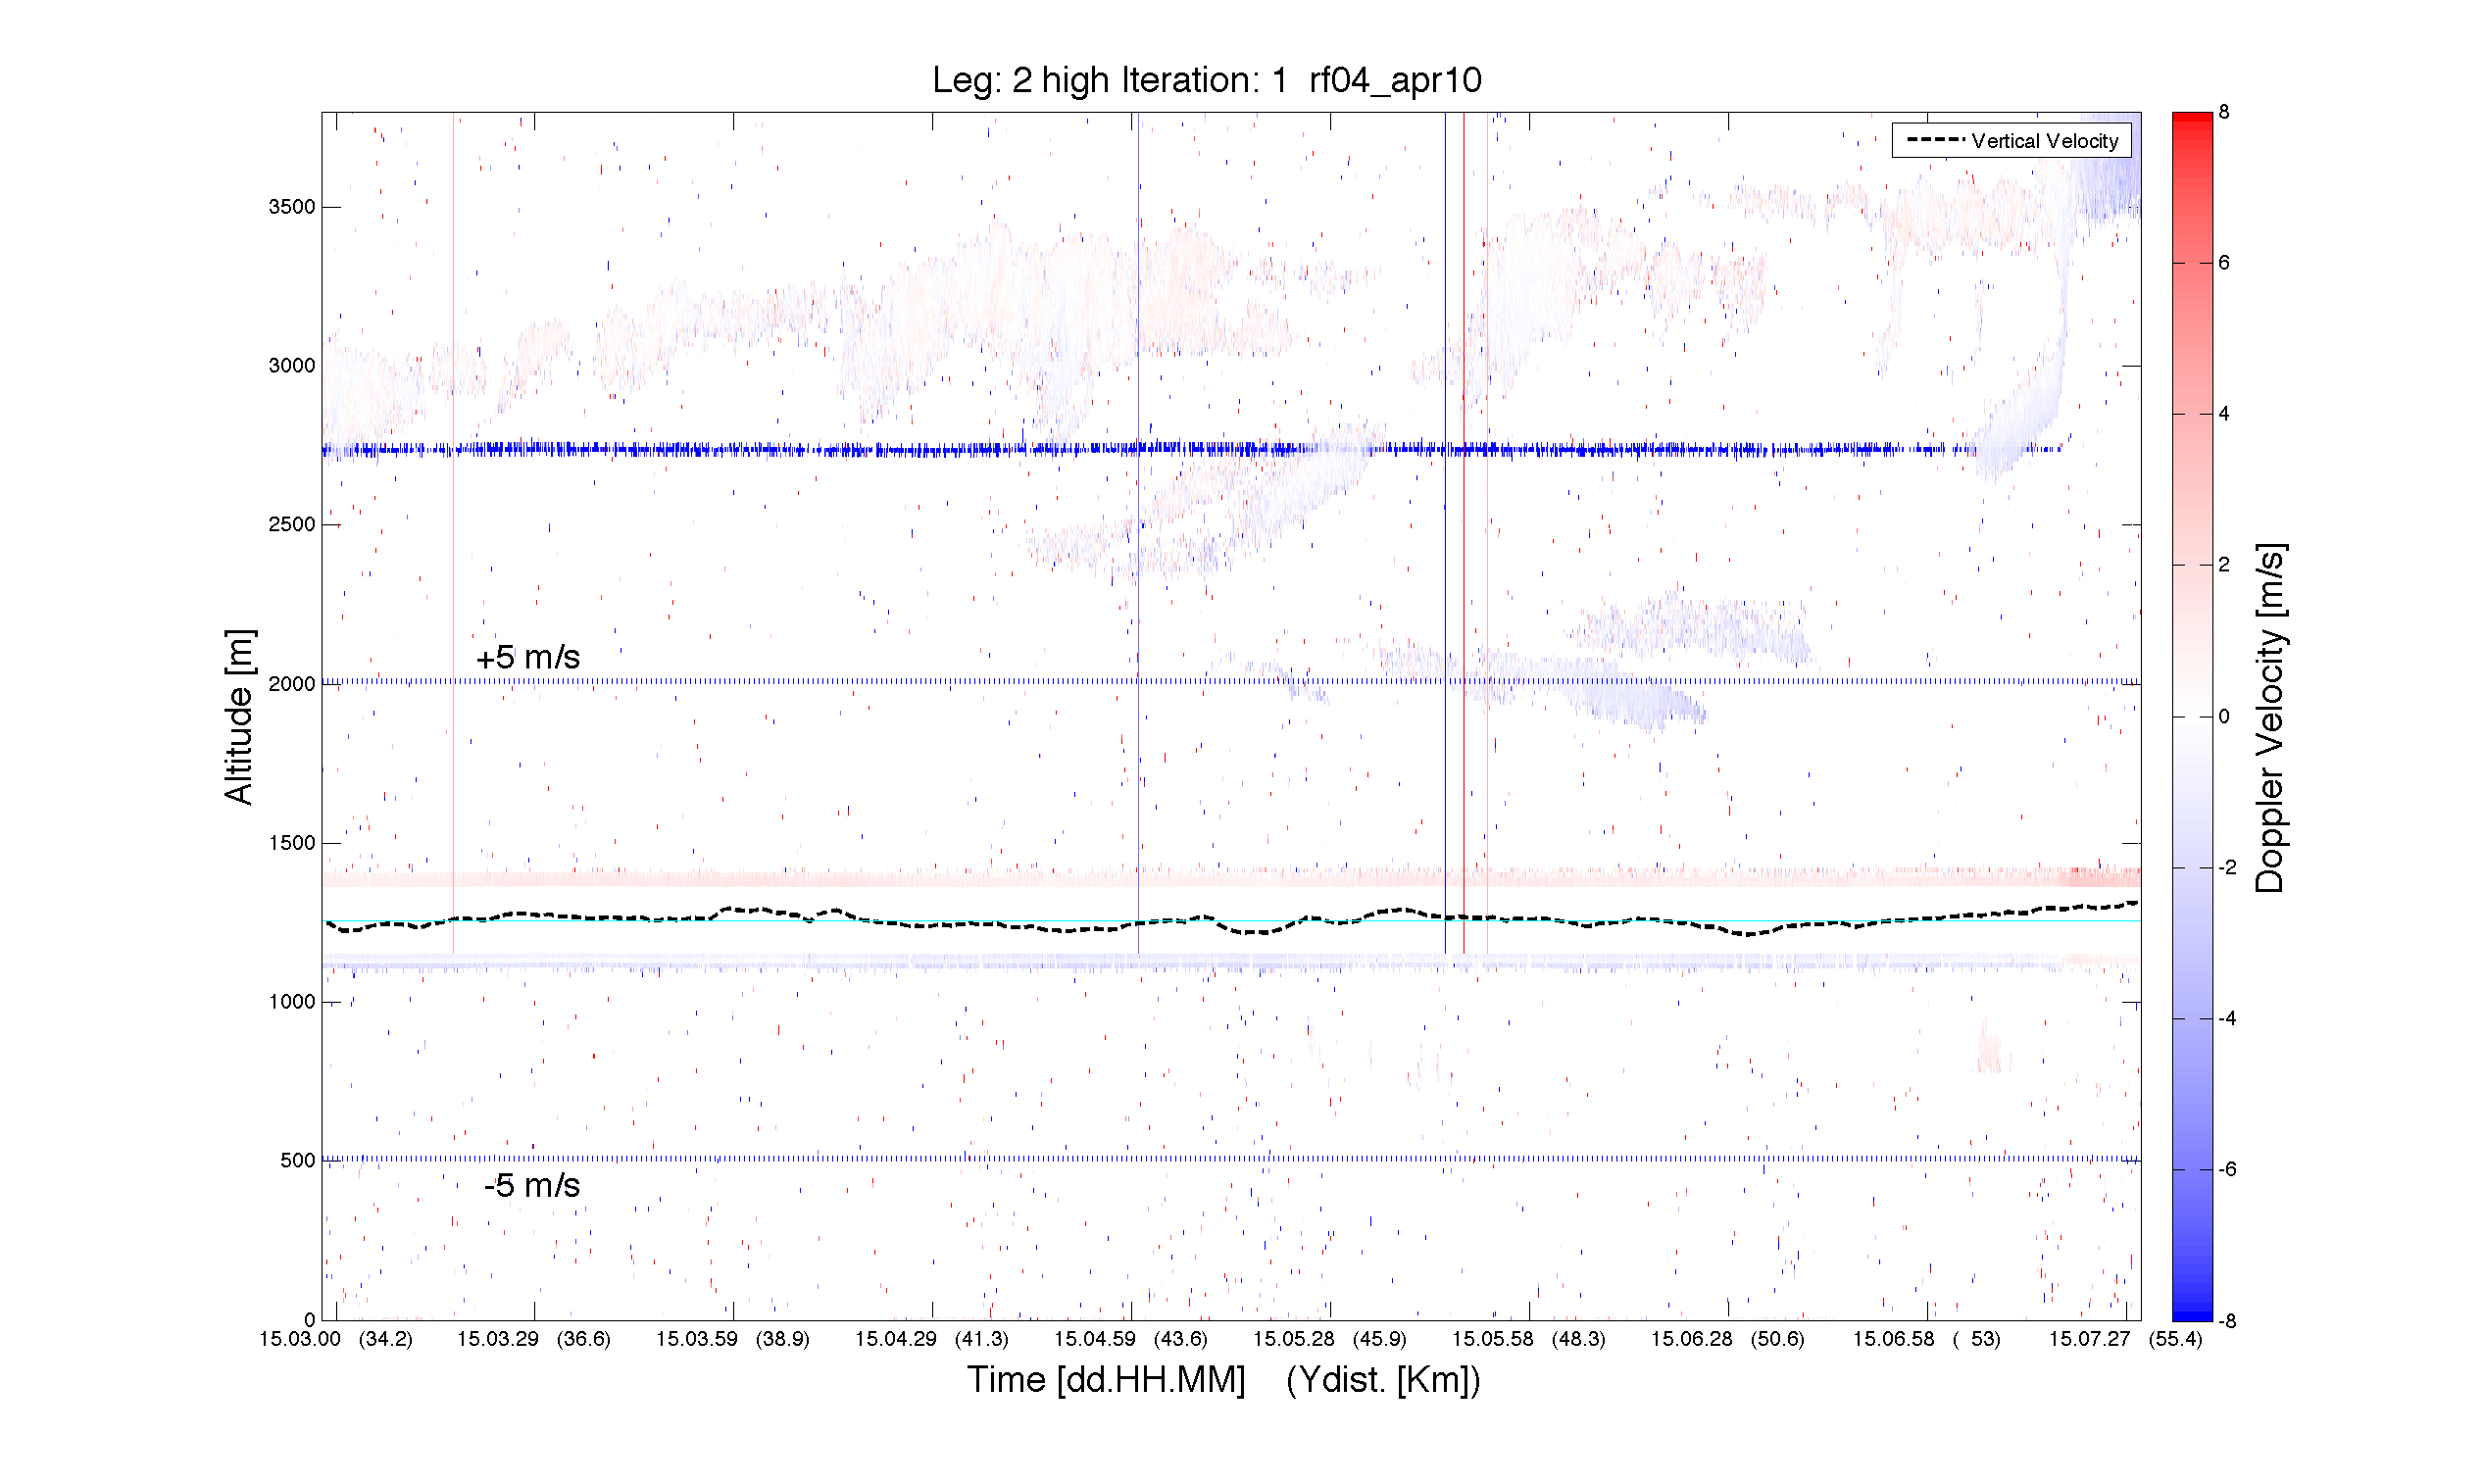Viewport: 2483px width, 1484px height.
Task: Click the altitude tick label '3000'
Action: (292, 366)
